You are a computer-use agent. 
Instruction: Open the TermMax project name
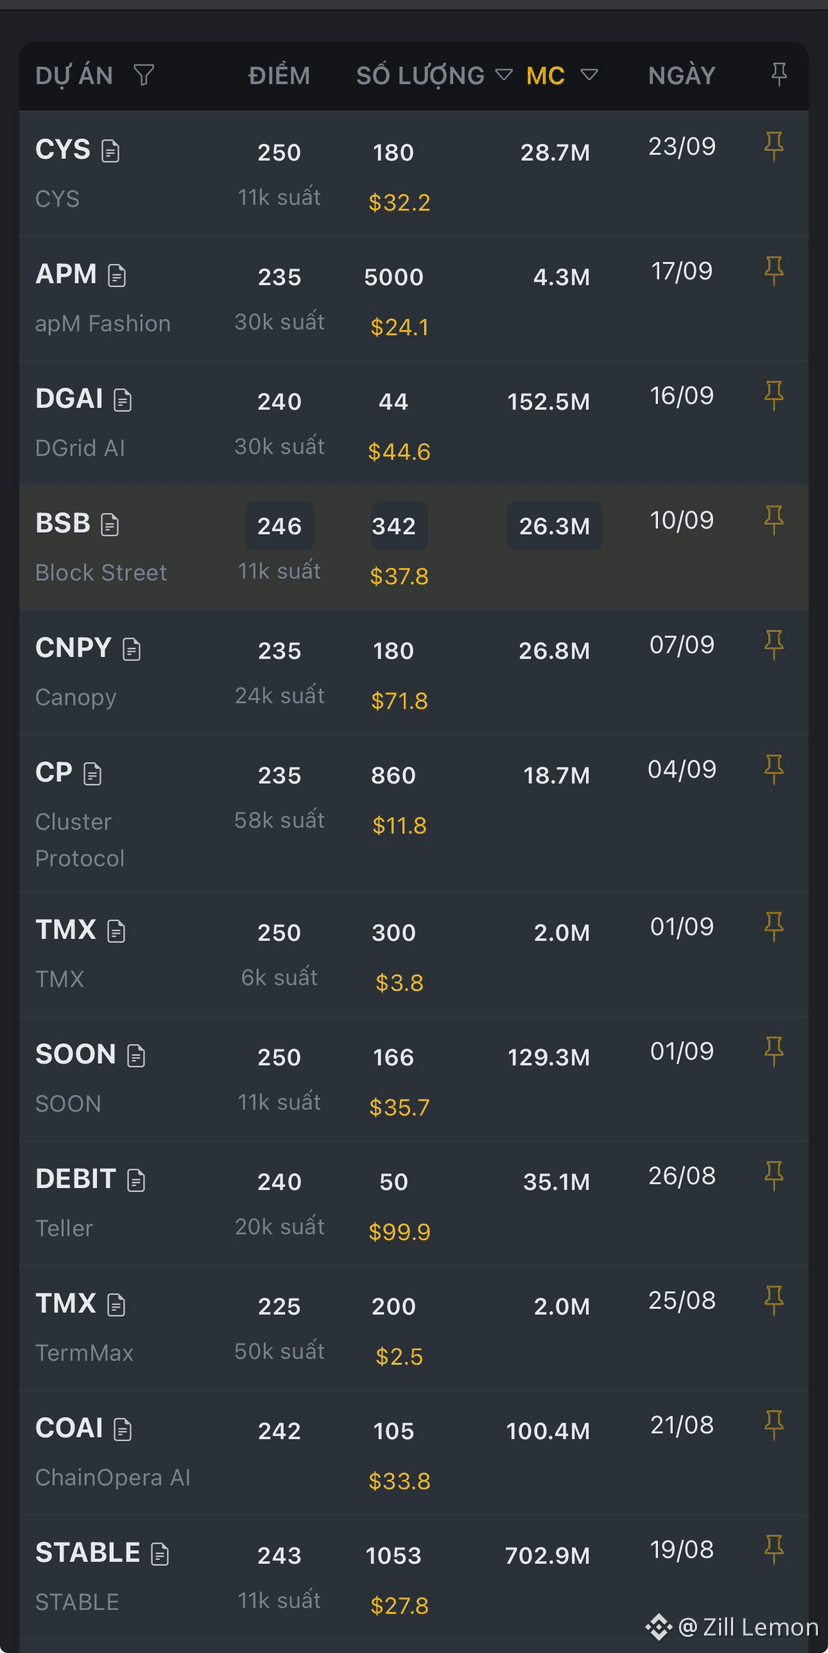click(84, 1353)
